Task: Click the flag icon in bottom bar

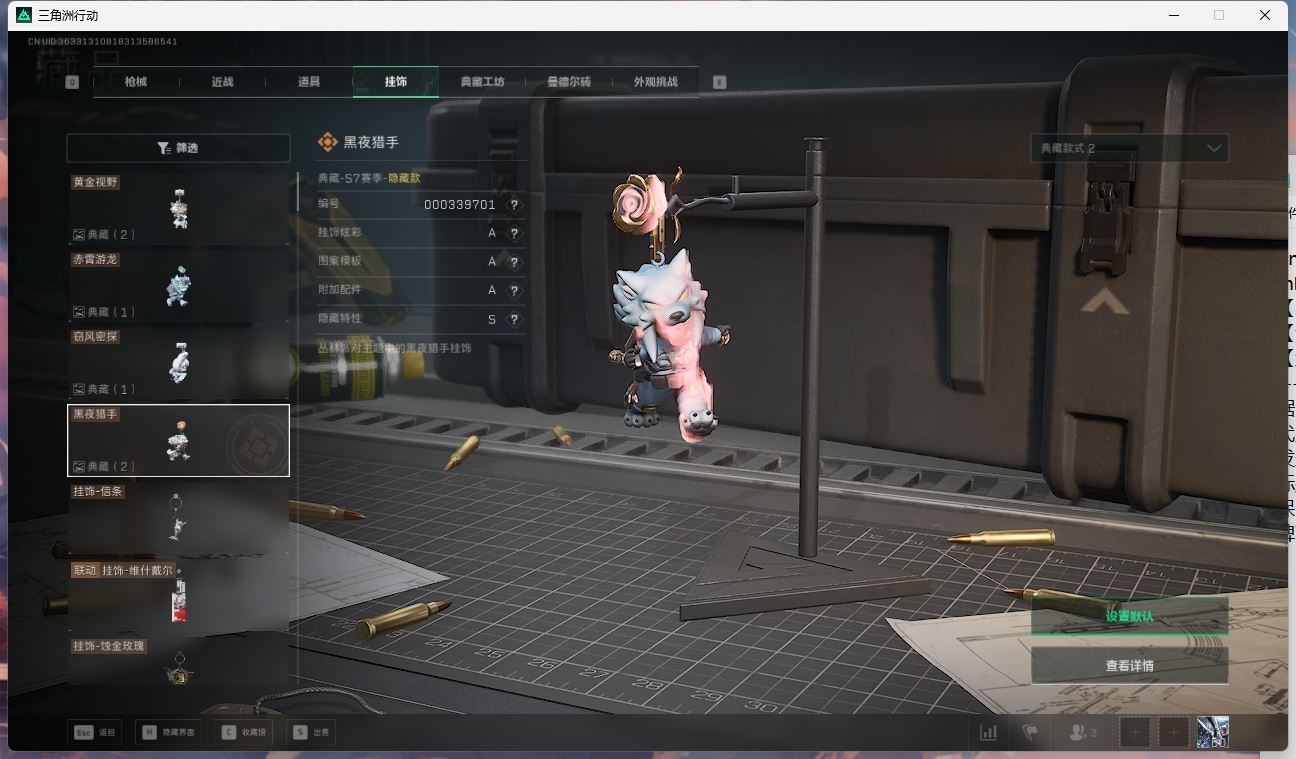Action: [x=1029, y=733]
